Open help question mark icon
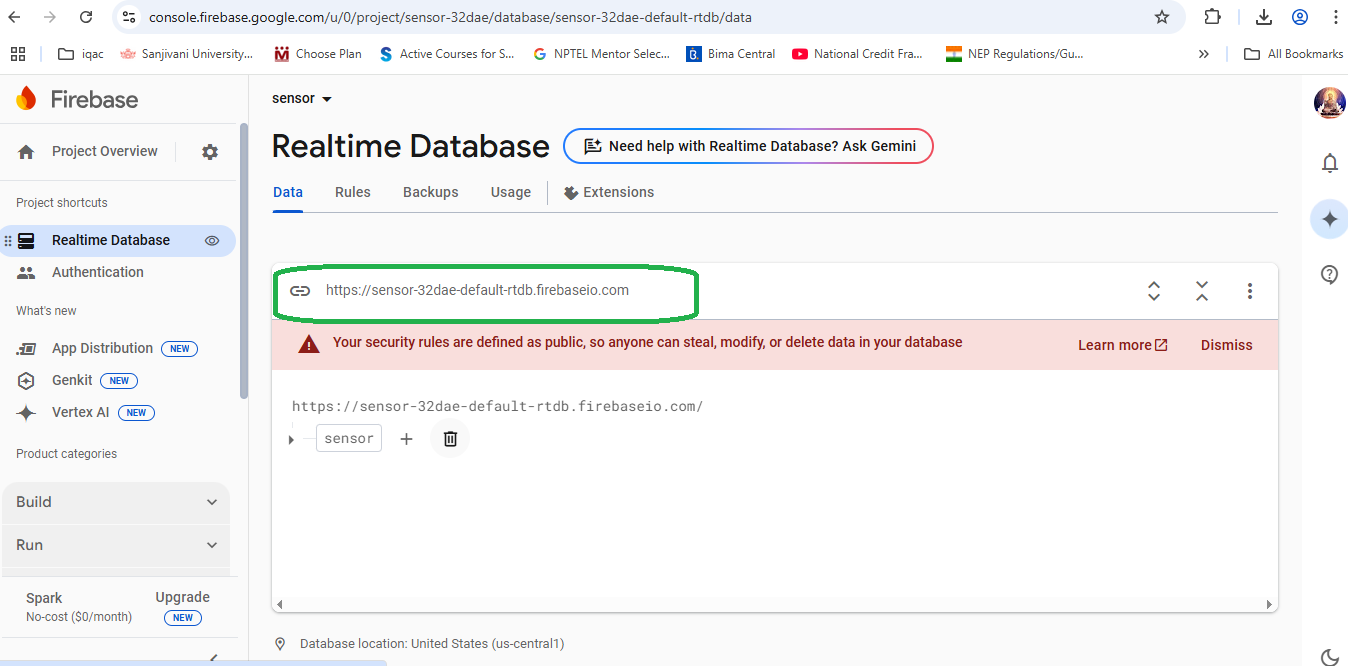This screenshot has width=1348, height=666. pyautogui.click(x=1330, y=274)
